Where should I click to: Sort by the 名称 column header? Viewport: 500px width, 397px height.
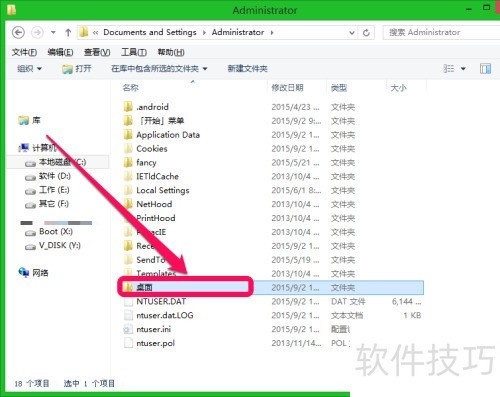point(130,88)
